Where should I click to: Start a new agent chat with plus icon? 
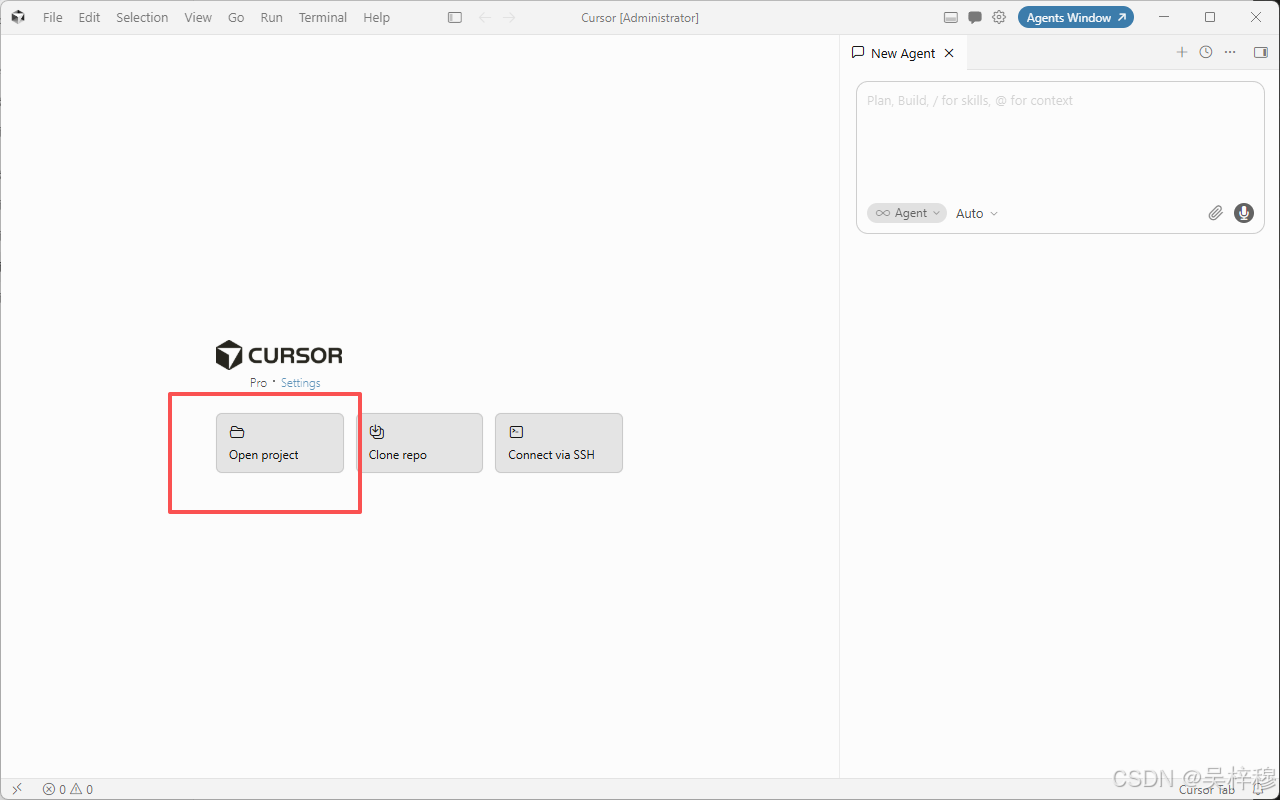(1181, 53)
